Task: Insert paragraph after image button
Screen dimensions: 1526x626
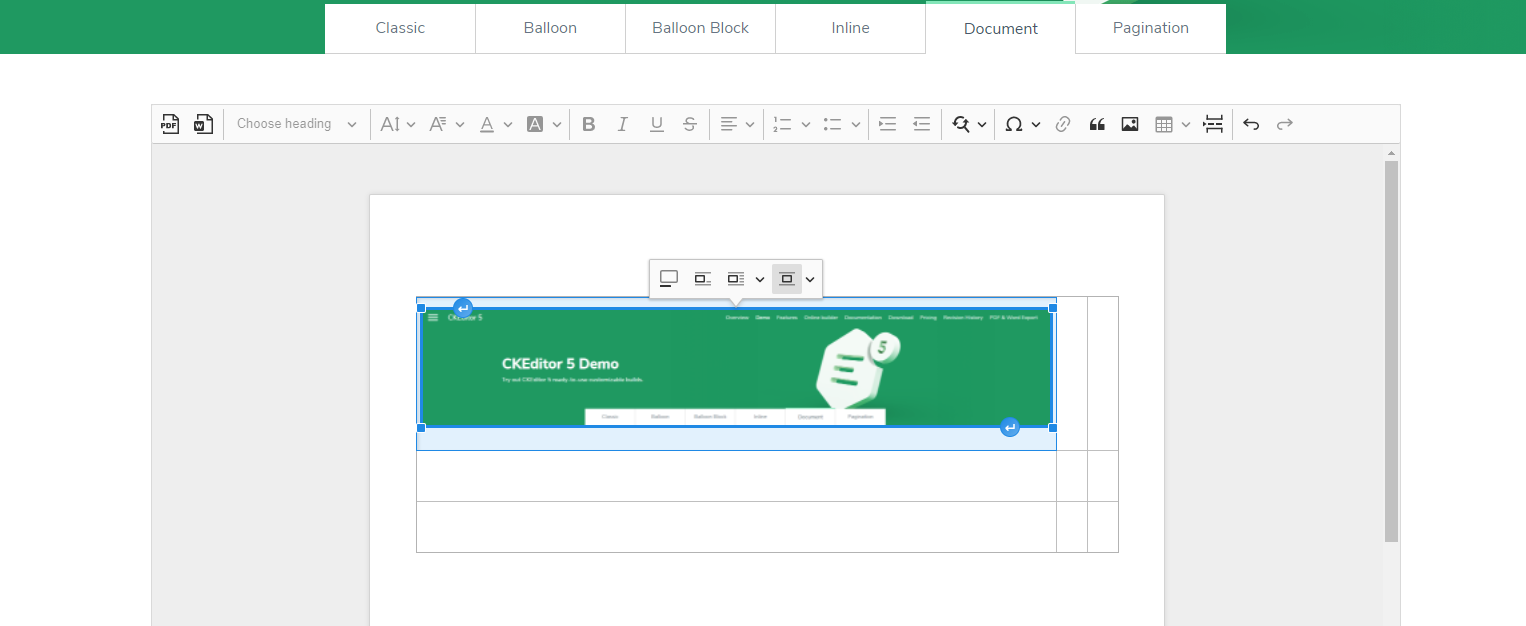Action: coord(1010,428)
